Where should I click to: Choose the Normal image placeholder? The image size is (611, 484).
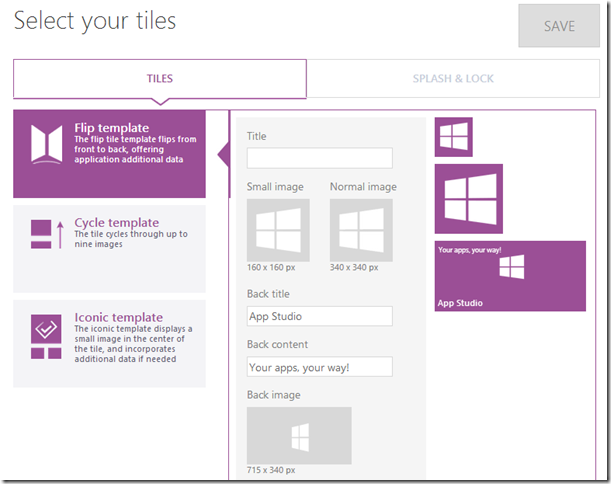pos(361,230)
